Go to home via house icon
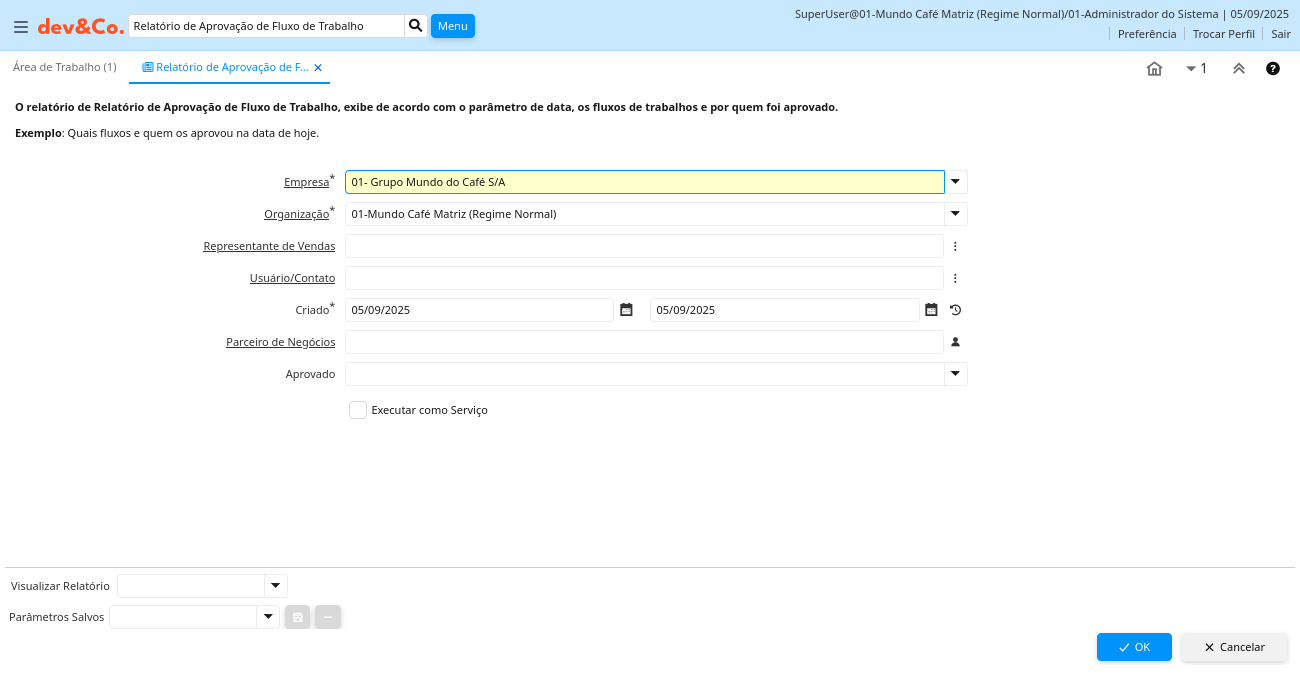 pyautogui.click(x=1154, y=69)
